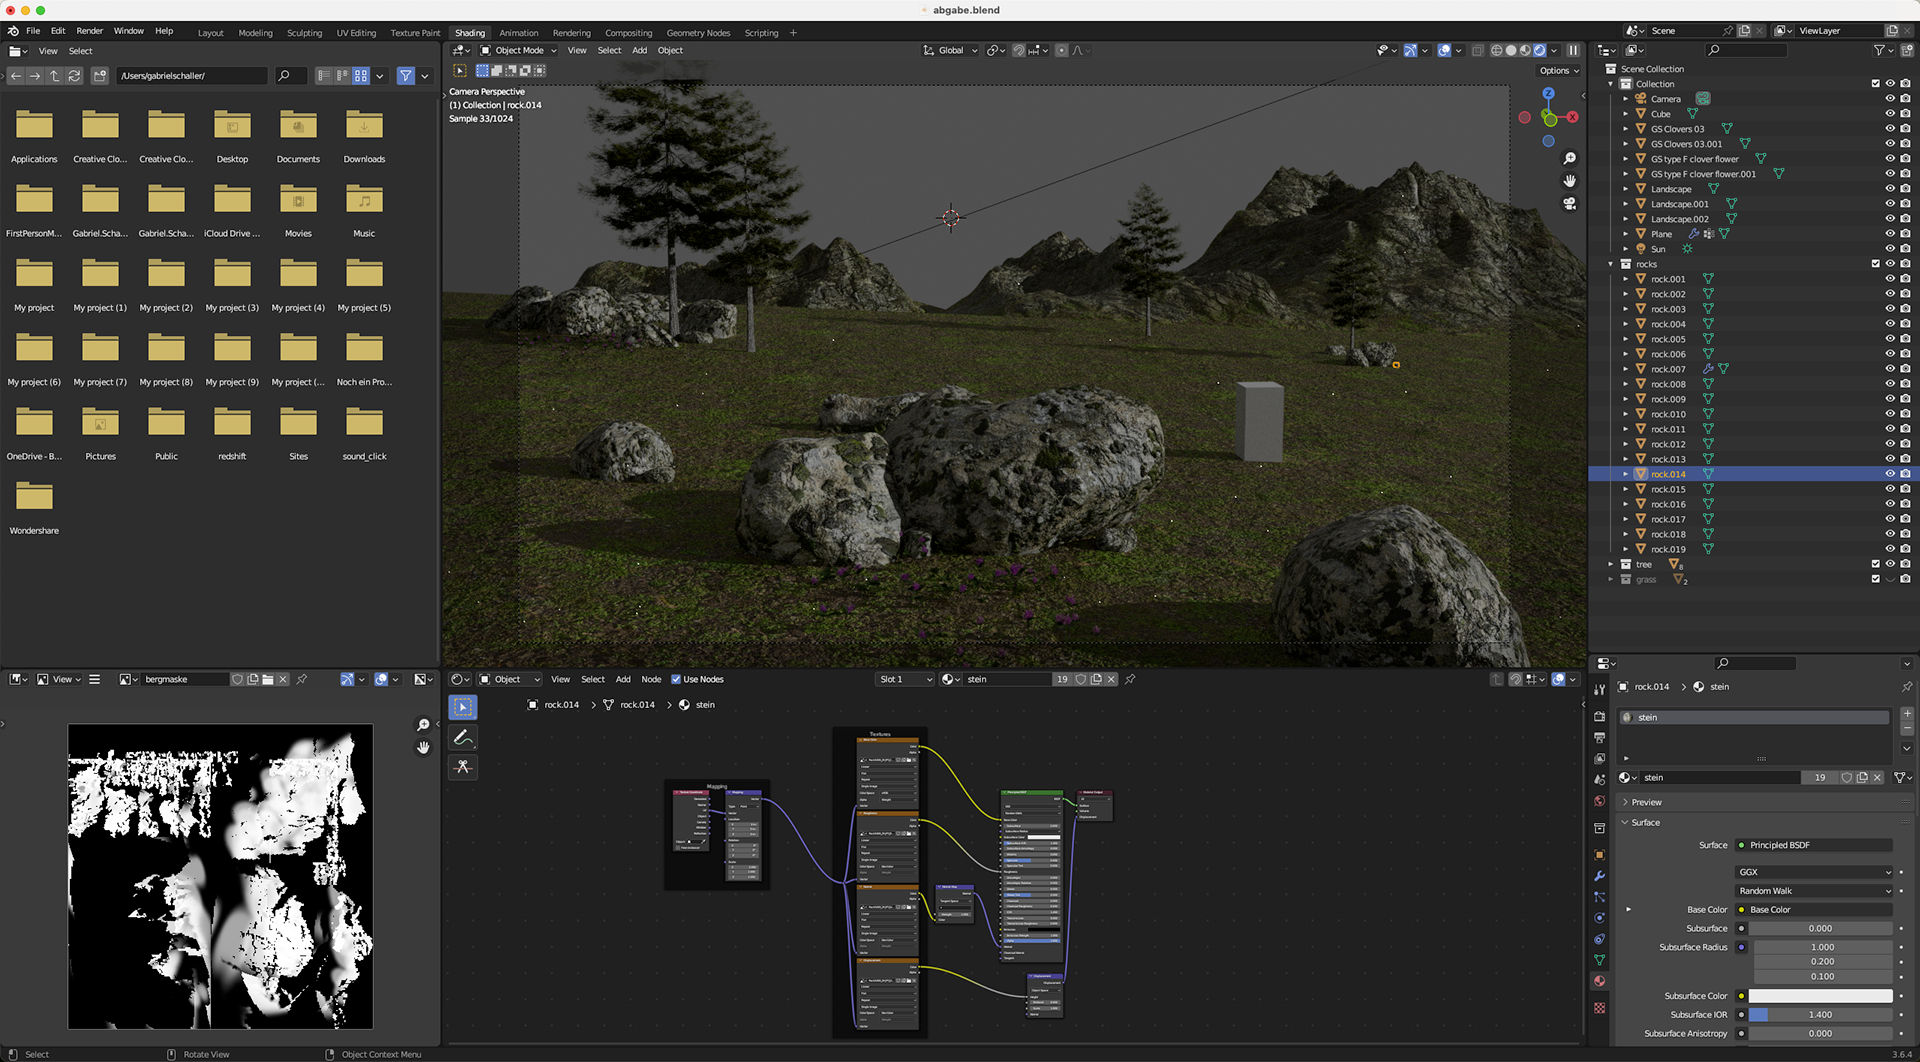Click the material user count 19 button

click(1819, 778)
